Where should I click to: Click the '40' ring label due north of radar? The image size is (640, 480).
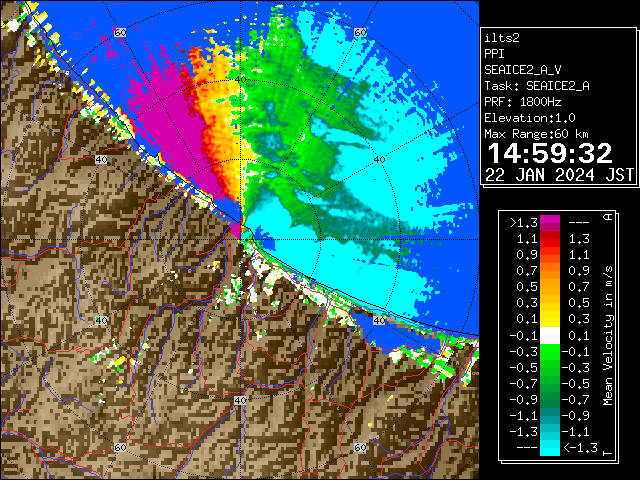tap(241, 80)
